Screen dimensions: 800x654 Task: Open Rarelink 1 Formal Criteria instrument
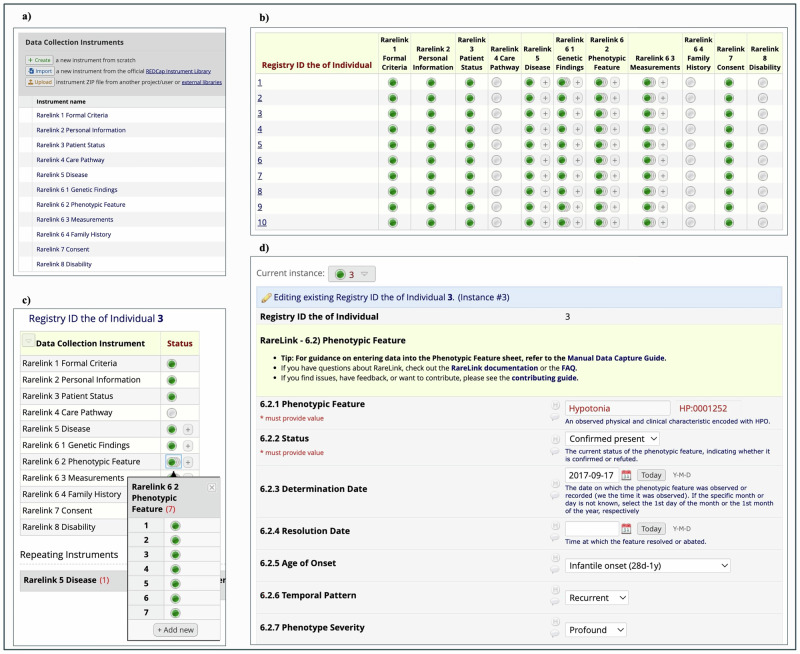pyautogui.click(x=72, y=115)
